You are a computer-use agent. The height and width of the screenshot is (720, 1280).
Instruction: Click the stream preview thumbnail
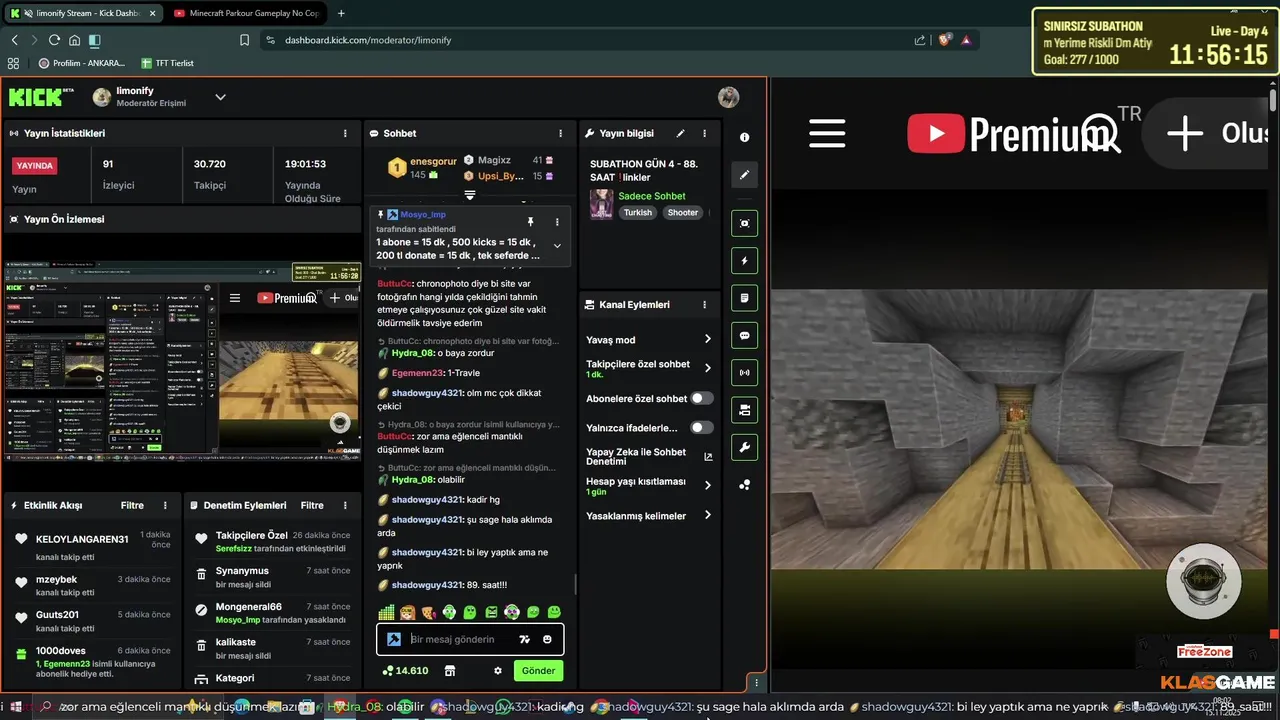pos(183,361)
